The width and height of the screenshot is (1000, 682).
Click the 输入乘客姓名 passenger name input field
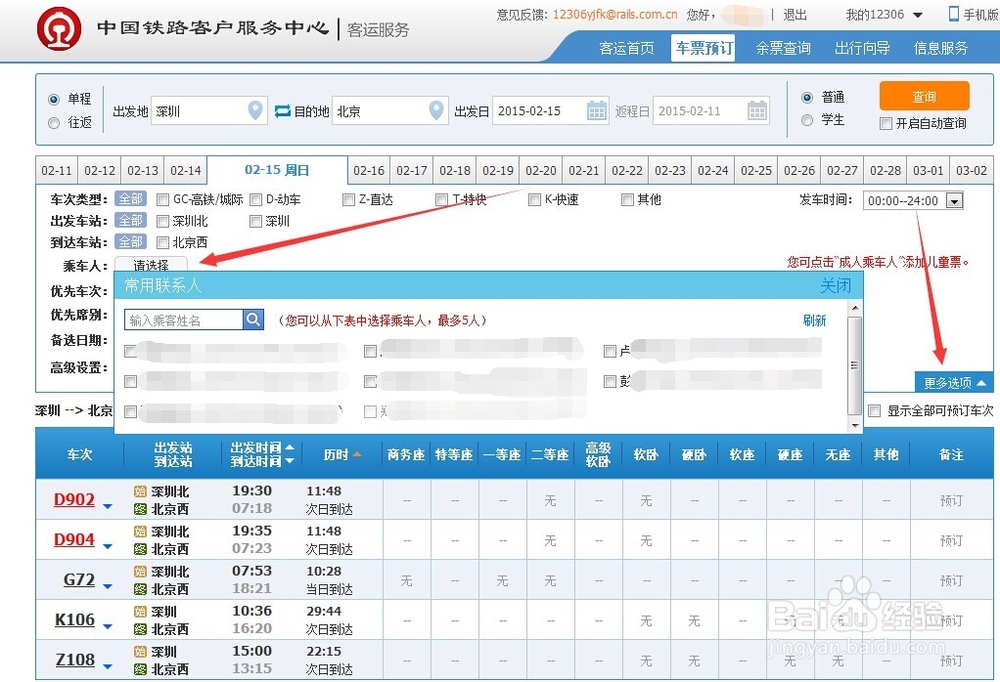(180, 319)
